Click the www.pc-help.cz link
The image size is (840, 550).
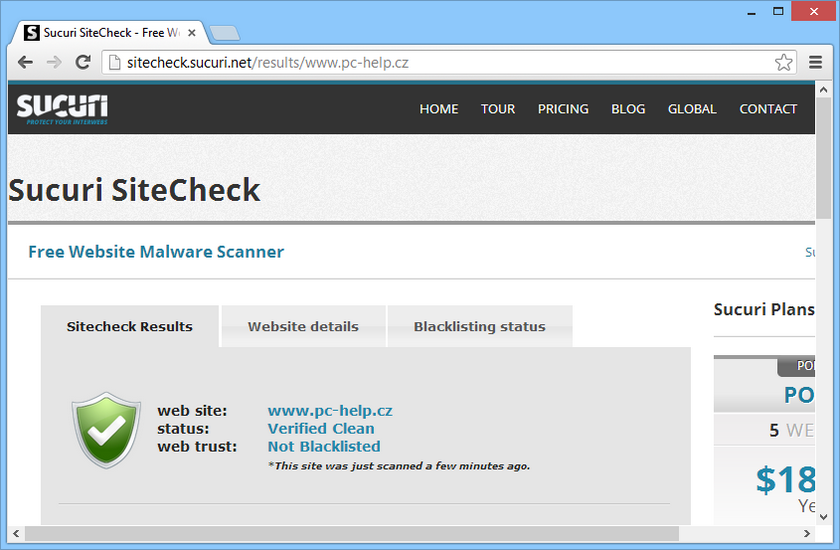coord(330,411)
